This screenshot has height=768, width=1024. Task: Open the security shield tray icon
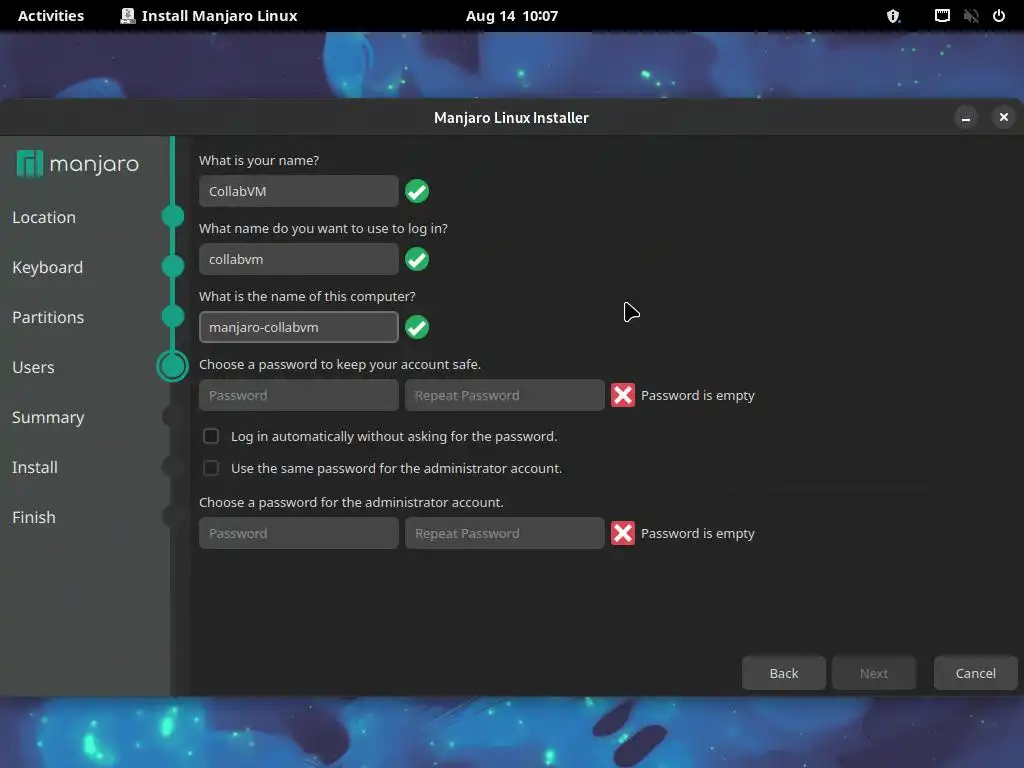[893, 16]
